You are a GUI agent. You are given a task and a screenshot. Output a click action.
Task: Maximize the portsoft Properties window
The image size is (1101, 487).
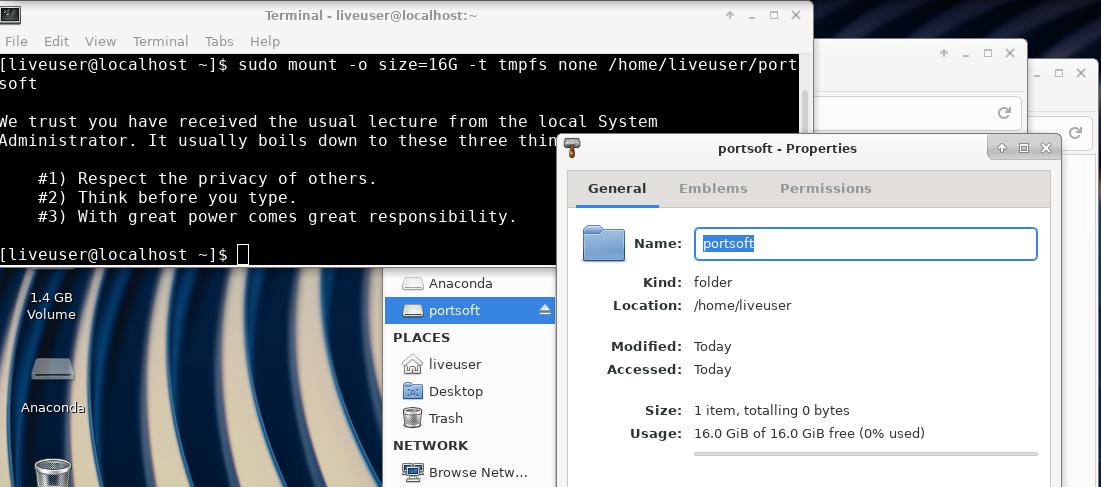pos(1024,148)
